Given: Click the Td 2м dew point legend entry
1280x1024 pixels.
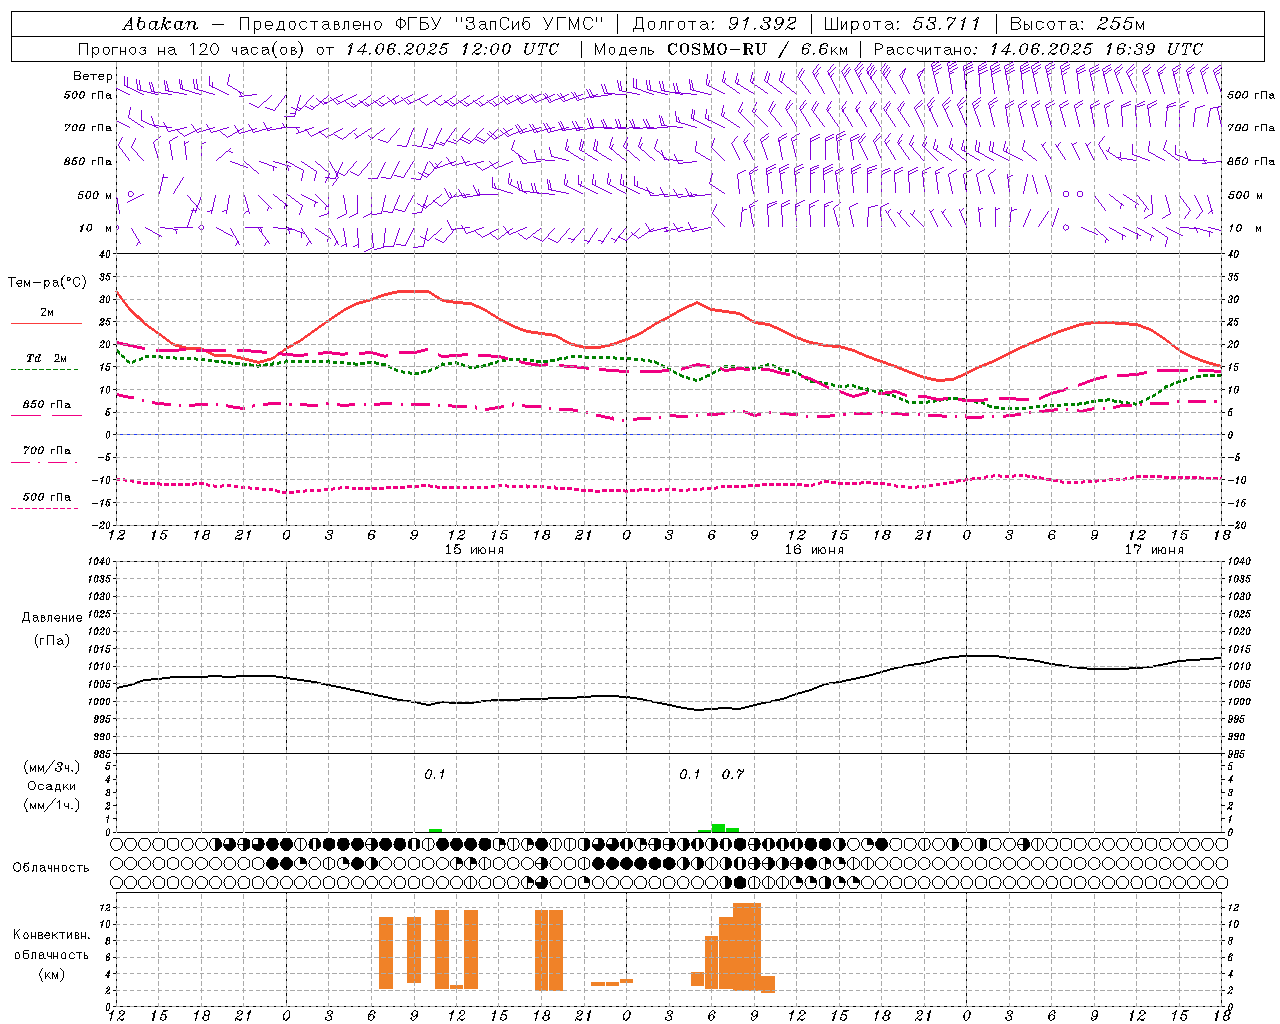Looking at the screenshot, I should tap(46, 358).
